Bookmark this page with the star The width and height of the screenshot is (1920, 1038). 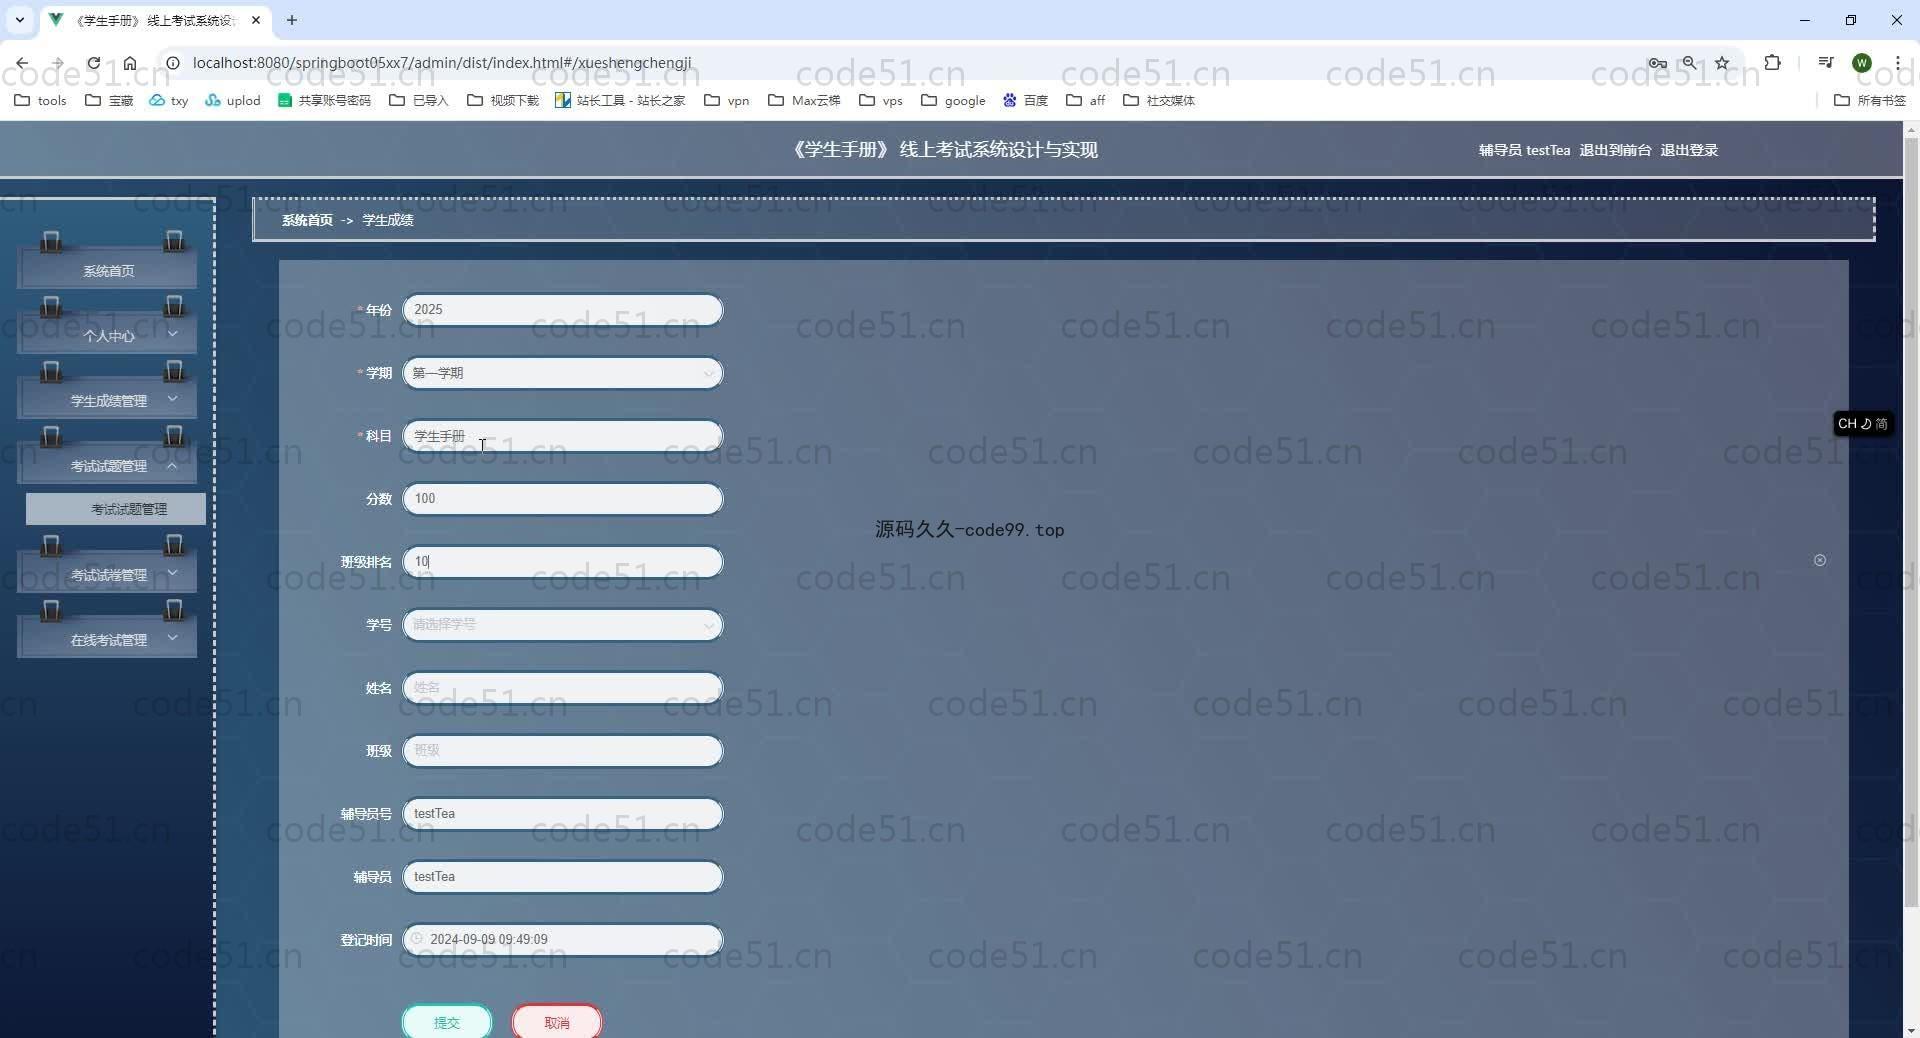(1722, 63)
